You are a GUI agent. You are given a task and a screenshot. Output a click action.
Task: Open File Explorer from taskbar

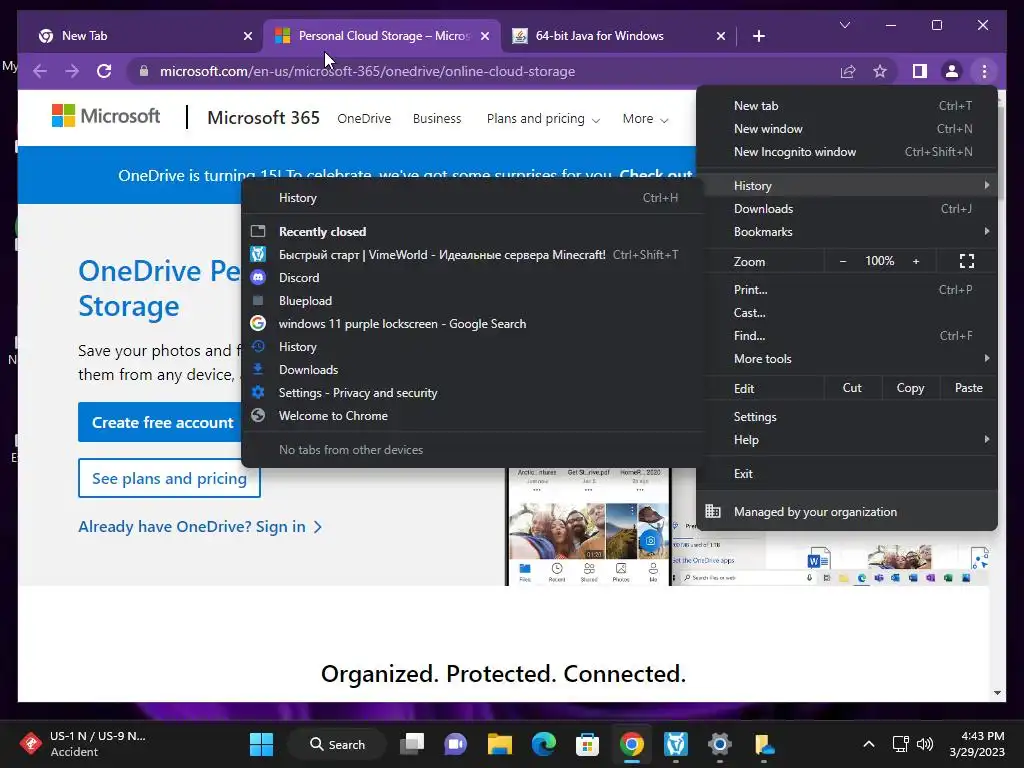coord(500,744)
